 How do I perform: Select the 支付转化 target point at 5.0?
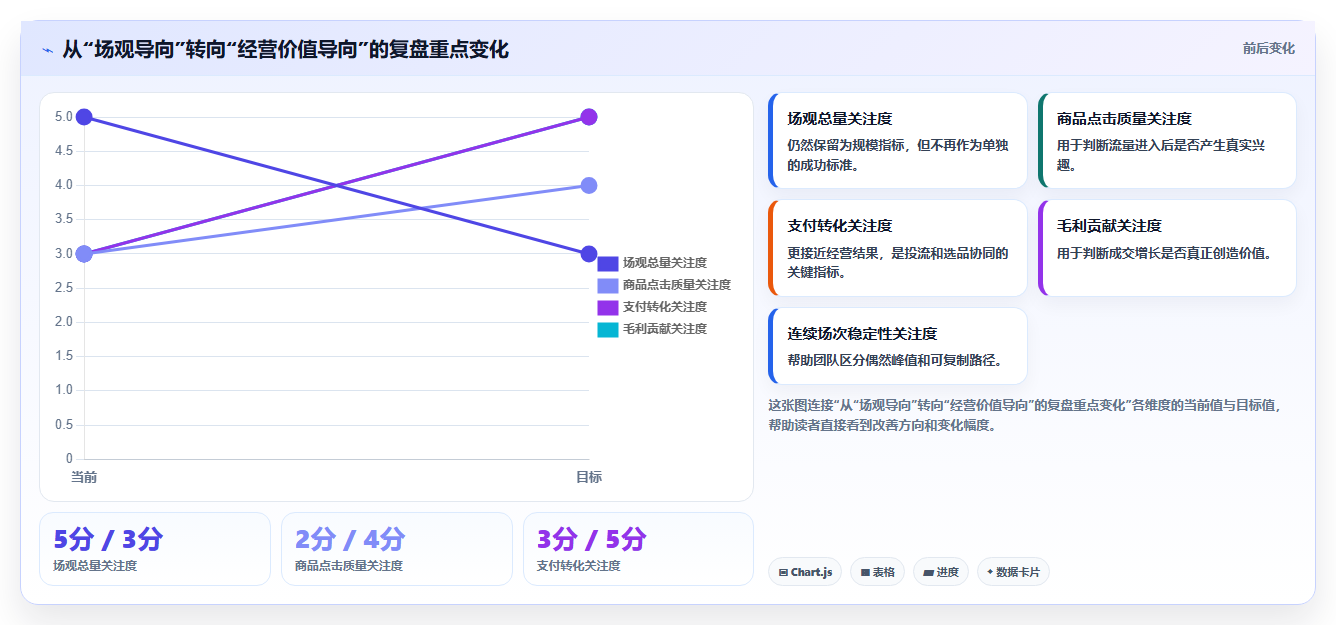pyautogui.click(x=589, y=117)
